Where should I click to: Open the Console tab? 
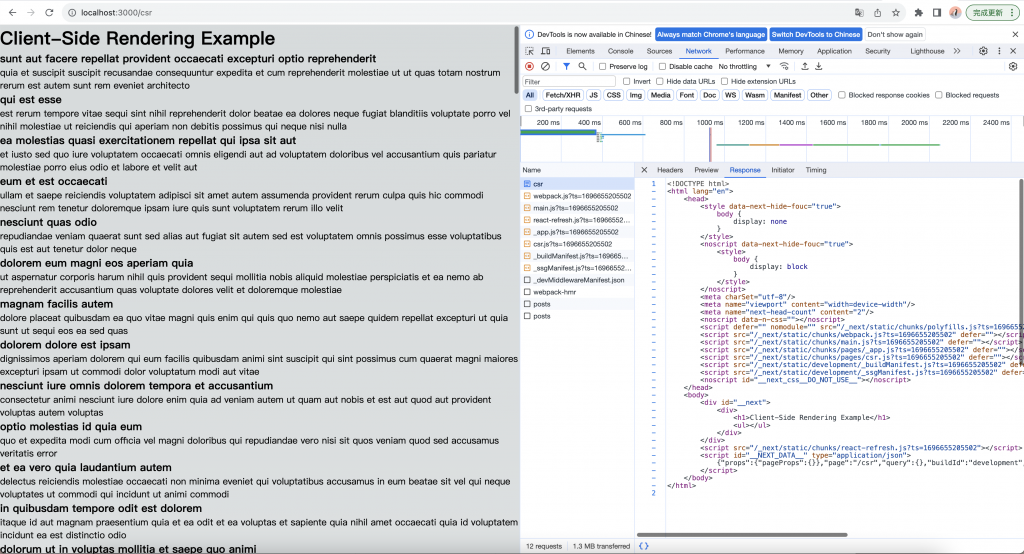[620, 51]
